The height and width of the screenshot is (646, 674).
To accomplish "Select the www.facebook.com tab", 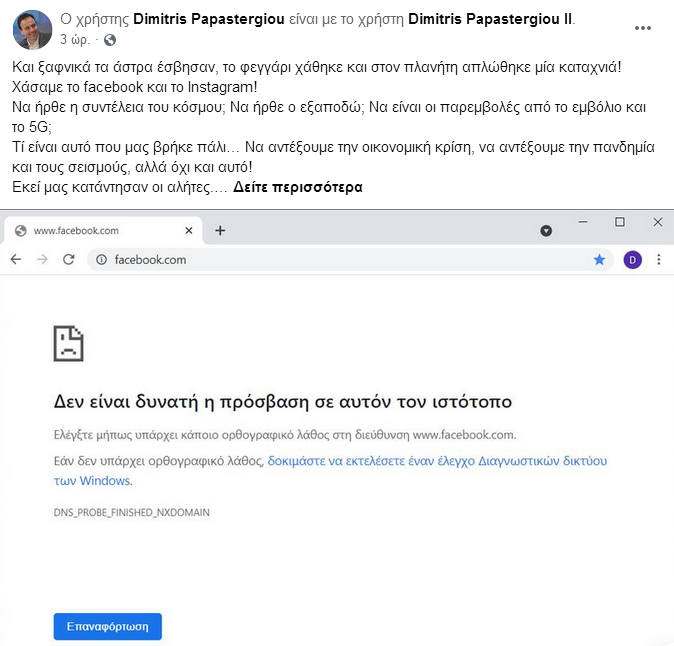I will (x=103, y=231).
